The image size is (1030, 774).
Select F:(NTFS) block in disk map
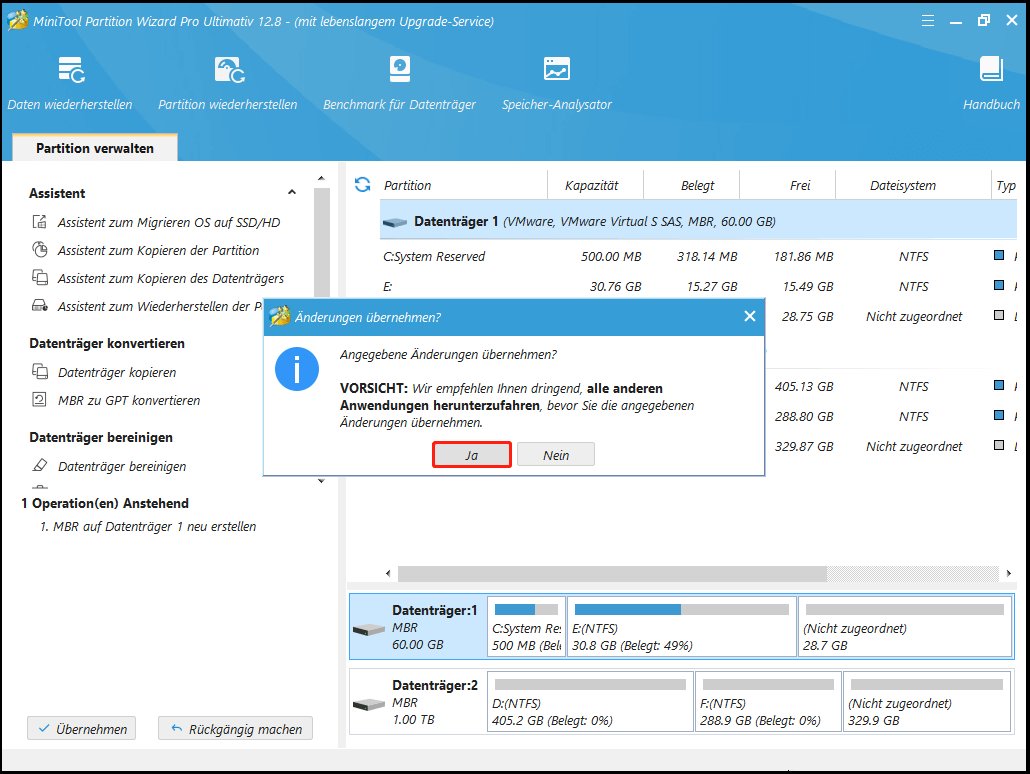point(768,702)
